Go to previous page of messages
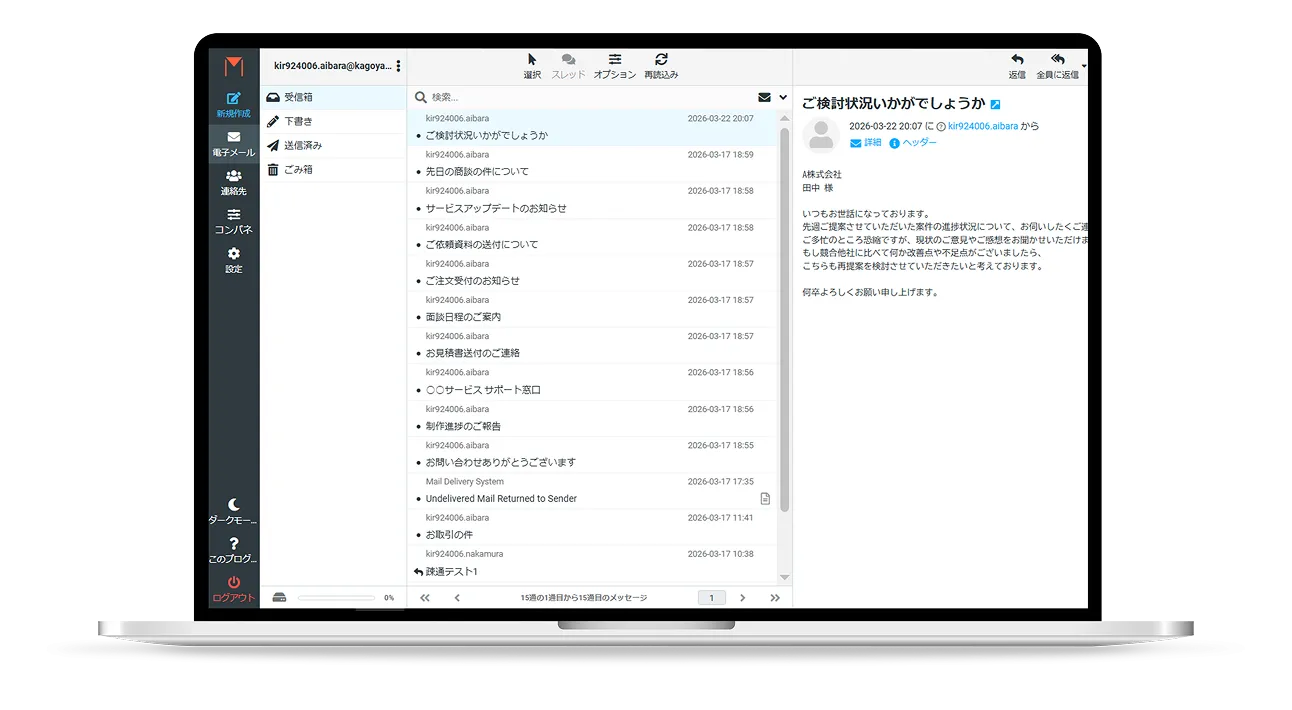Image resolution: width=1292 pixels, height=710 pixels. click(x=457, y=598)
